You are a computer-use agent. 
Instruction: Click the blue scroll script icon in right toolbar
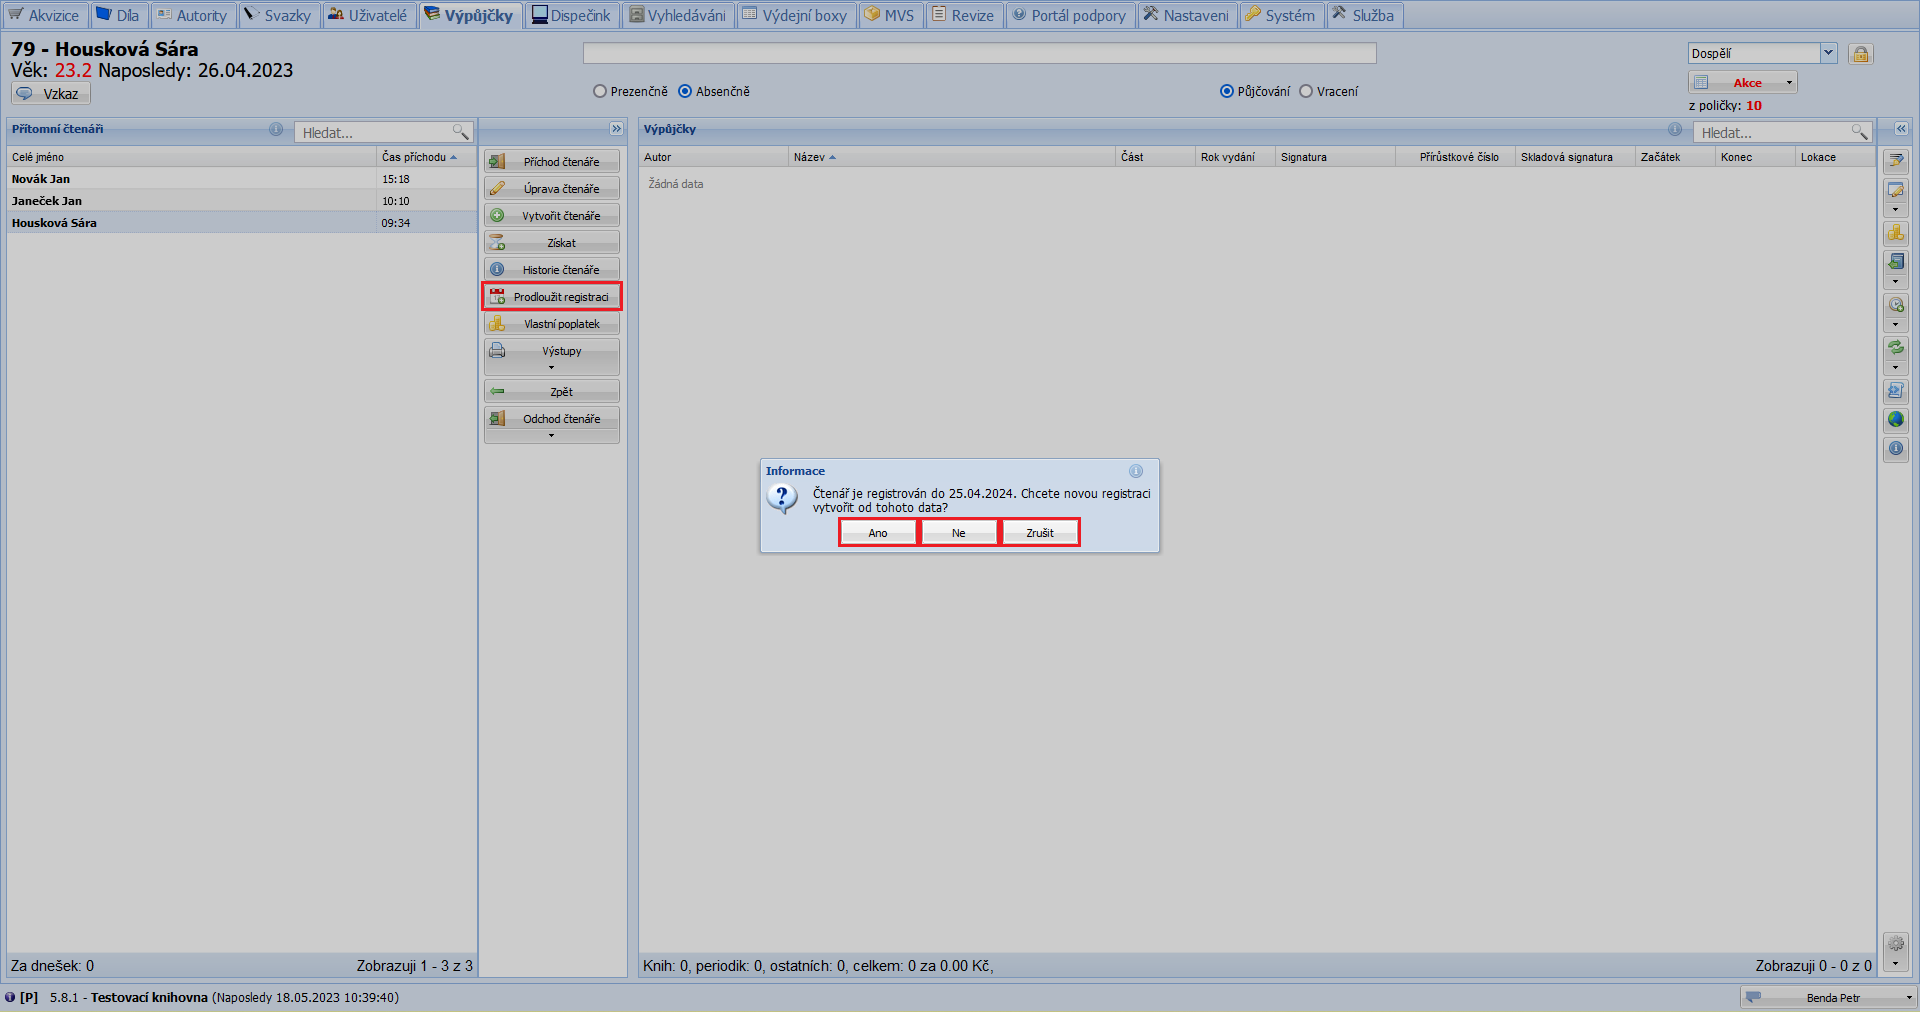1895,391
